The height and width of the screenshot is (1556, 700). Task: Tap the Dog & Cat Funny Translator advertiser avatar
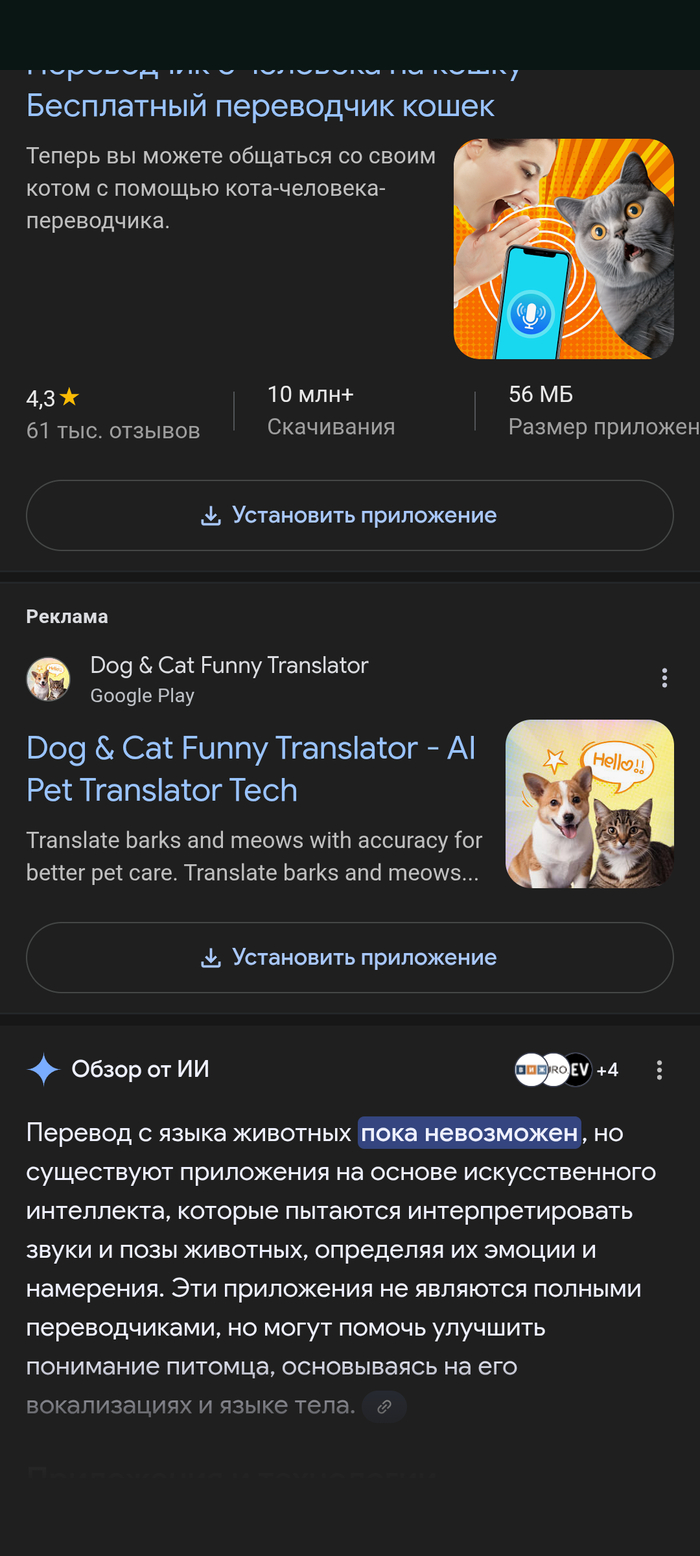tap(47, 678)
